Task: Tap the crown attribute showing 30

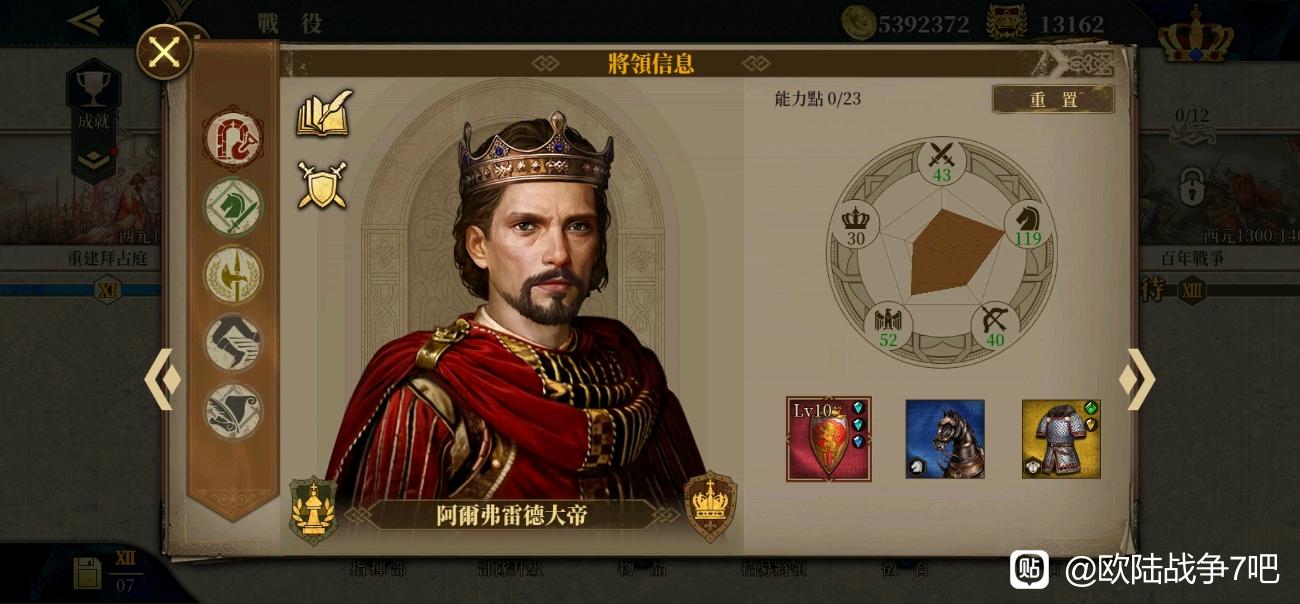Action: point(855,225)
